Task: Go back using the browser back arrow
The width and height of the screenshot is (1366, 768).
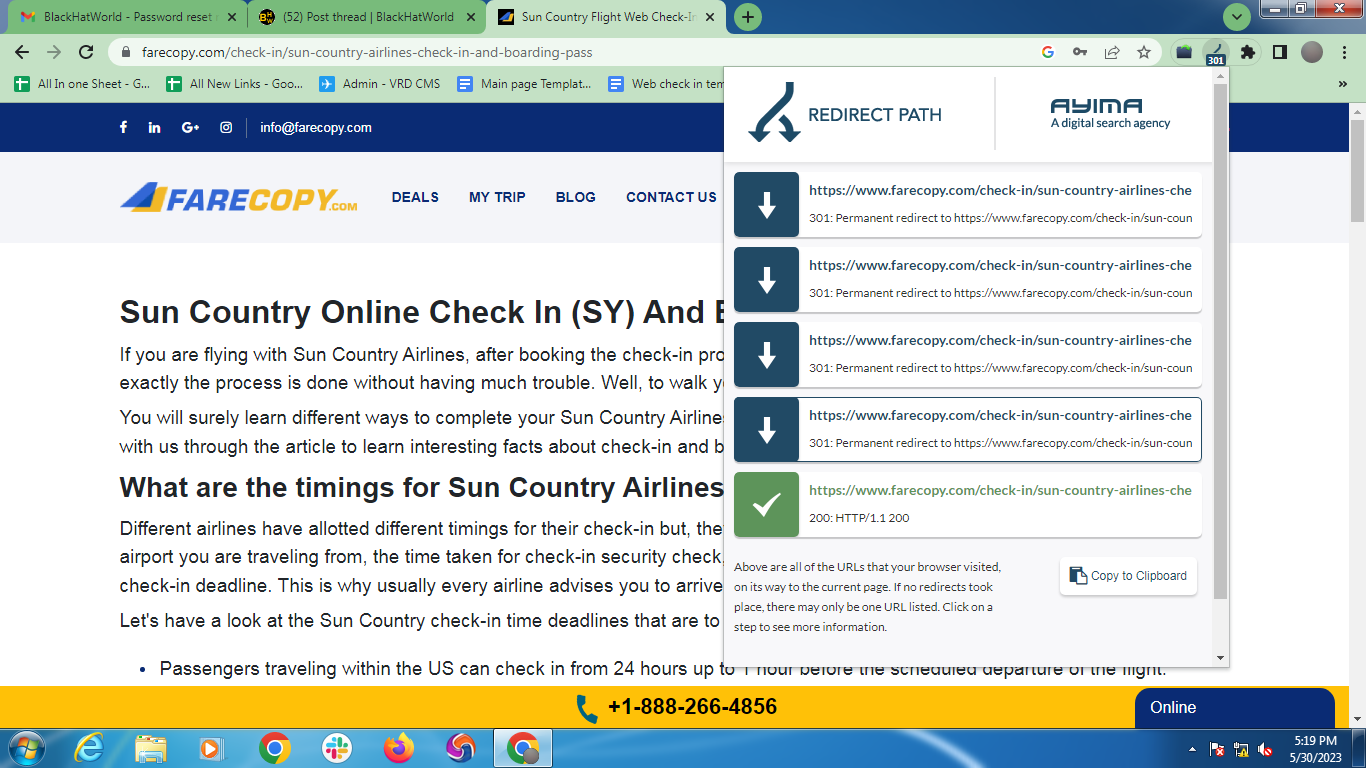Action: click(22, 52)
